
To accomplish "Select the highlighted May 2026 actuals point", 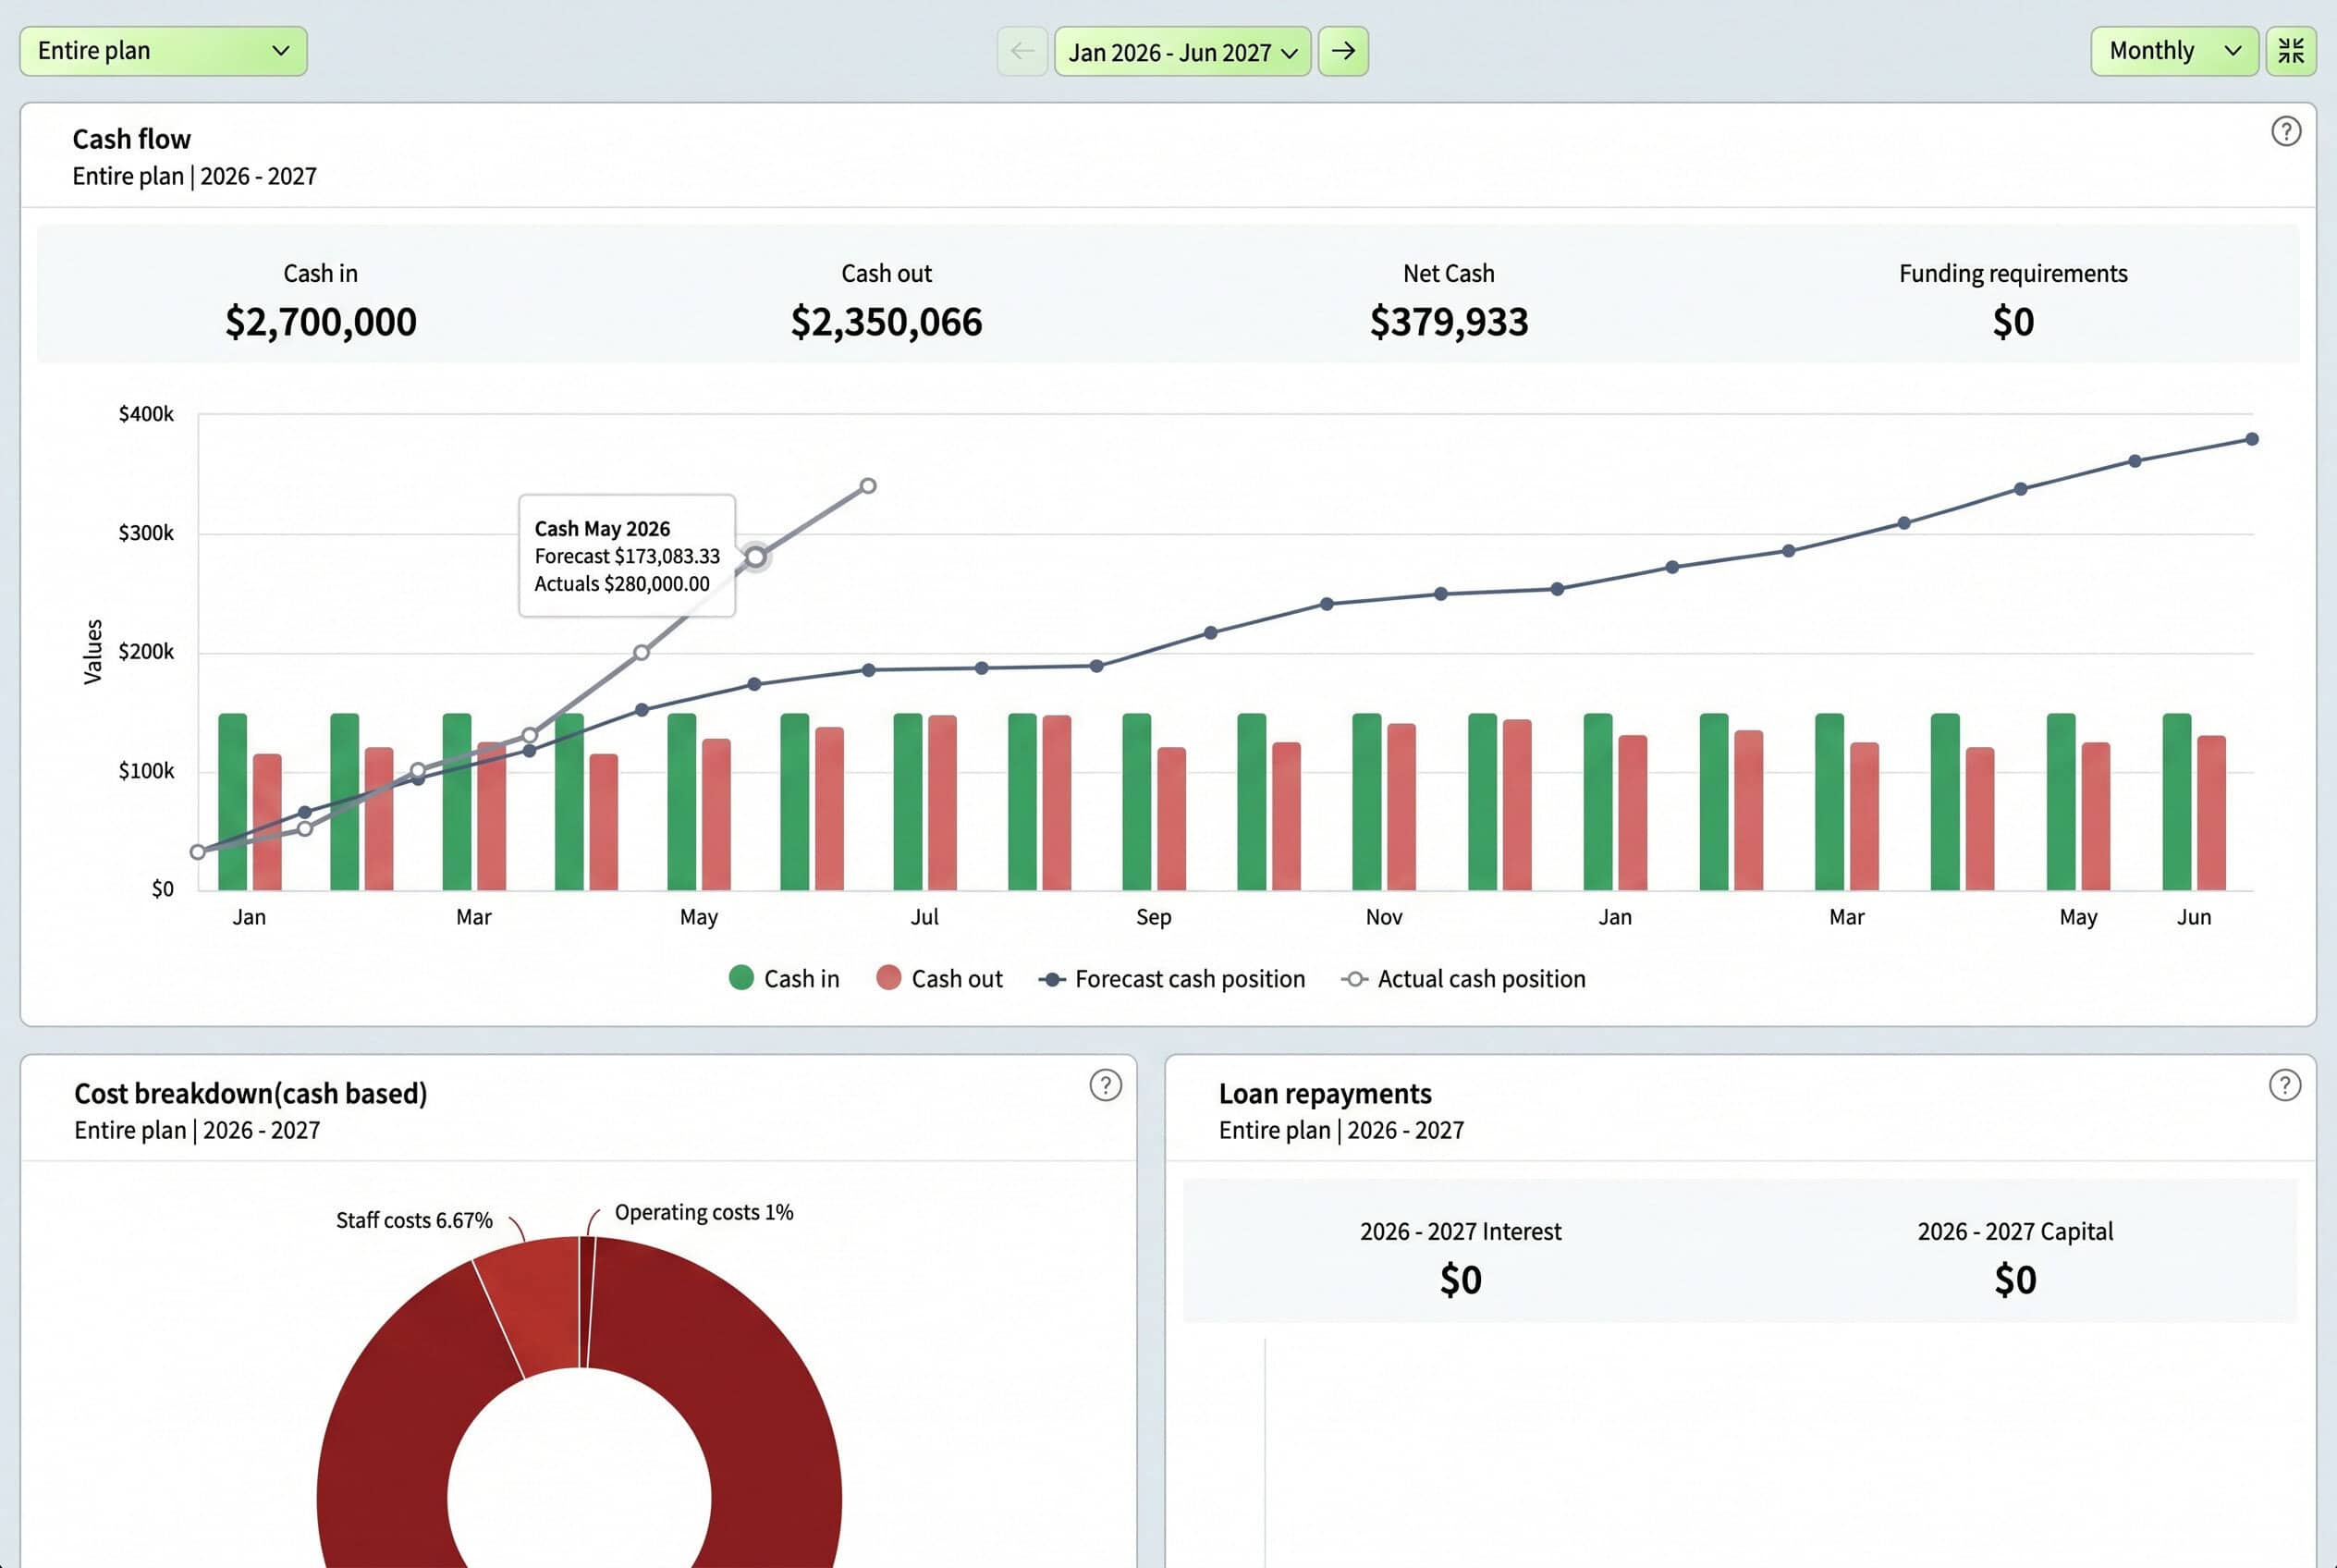I will [756, 557].
